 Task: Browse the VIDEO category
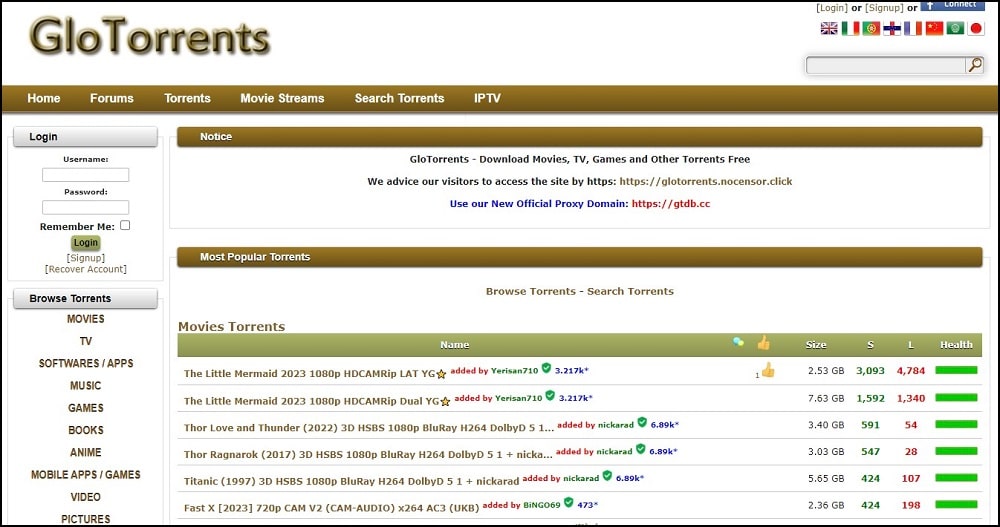coord(85,497)
